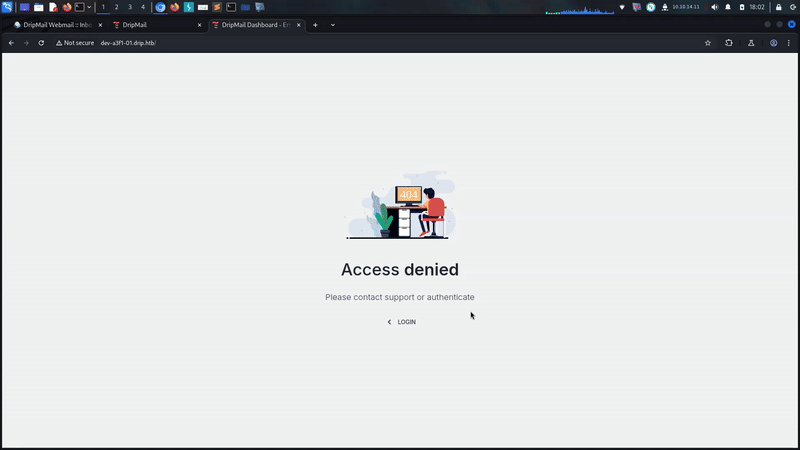Go back to the previous page
This screenshot has height=450, width=800.
click(x=11, y=43)
